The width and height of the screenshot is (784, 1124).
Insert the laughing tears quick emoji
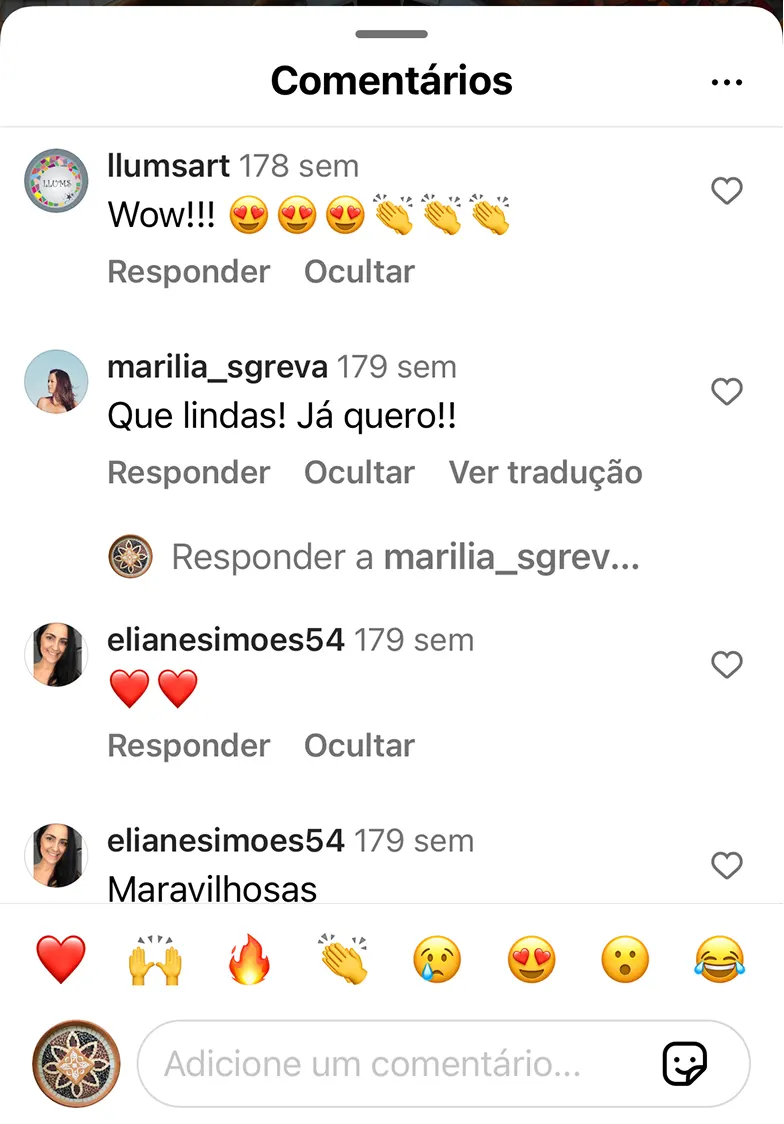click(720, 959)
